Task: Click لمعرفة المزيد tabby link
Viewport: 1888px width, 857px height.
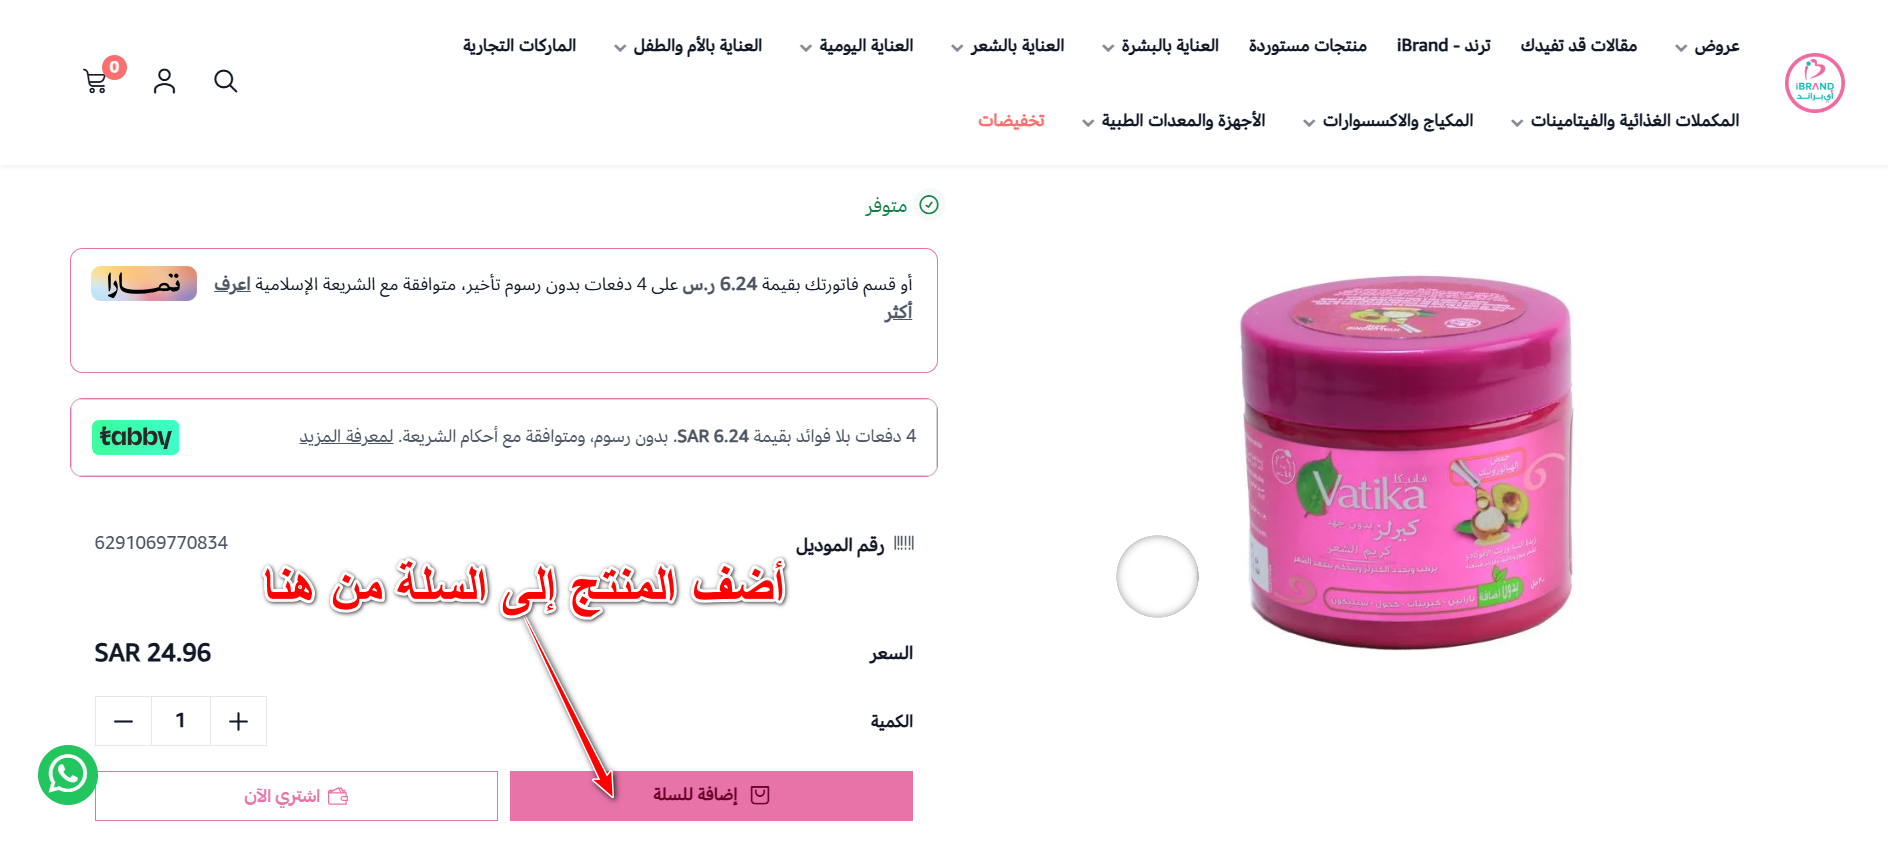Action: click(346, 437)
